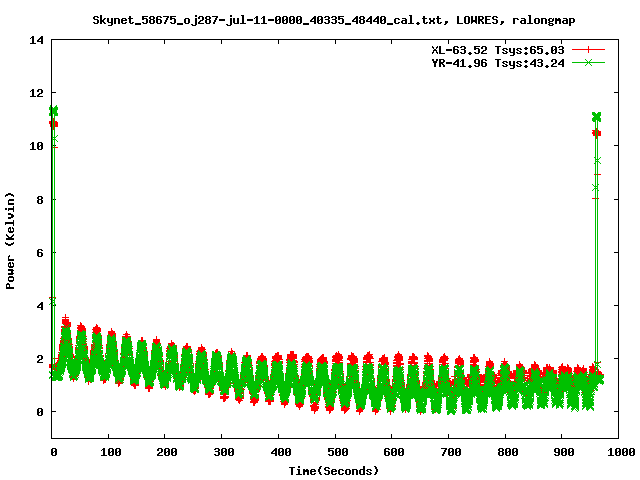
Task: Click the y-axis tick label '6'
Action: click(x=40, y=253)
